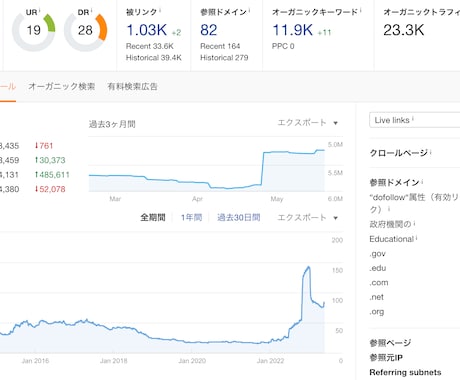The image size is (460, 380).
Task: Click the クロールページ sidebar heading
Action: (399, 153)
